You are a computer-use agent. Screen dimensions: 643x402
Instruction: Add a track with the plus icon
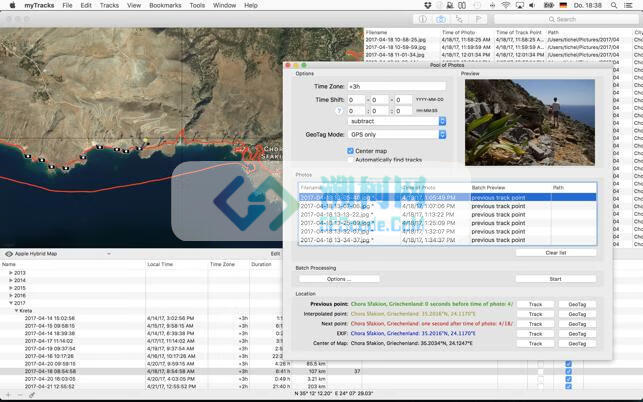click(8, 395)
